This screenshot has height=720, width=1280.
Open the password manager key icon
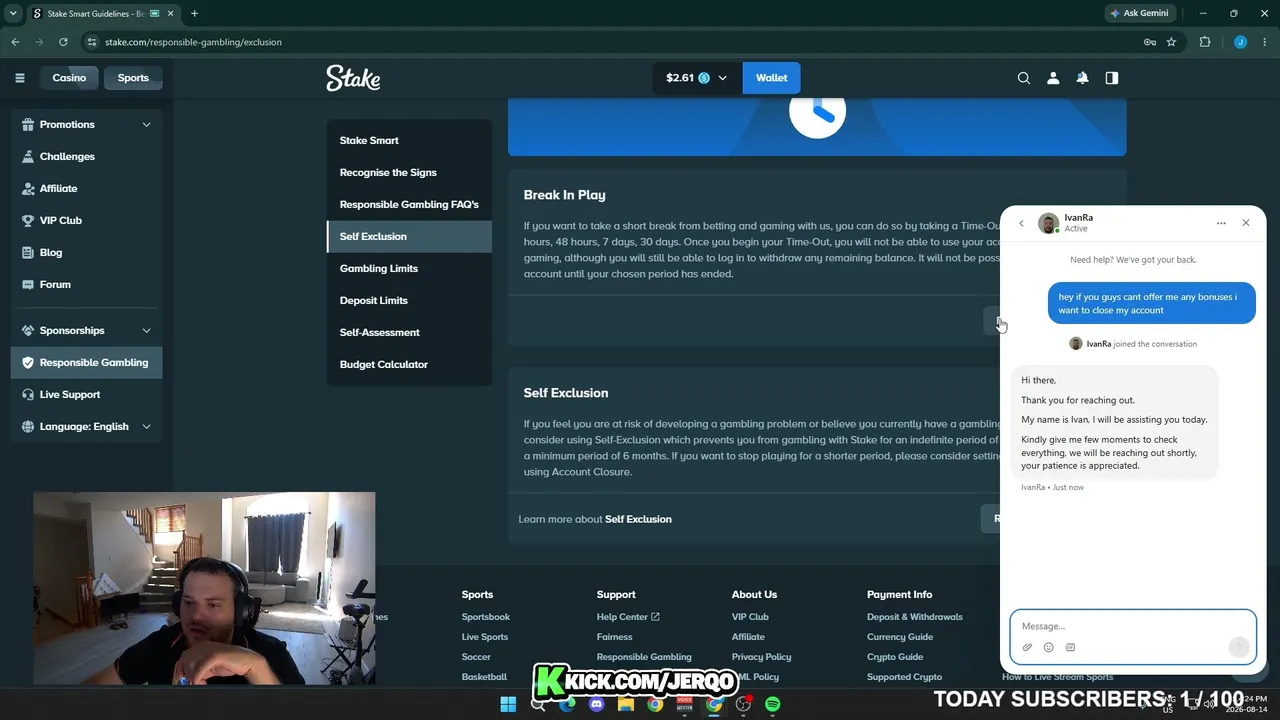(x=1150, y=42)
